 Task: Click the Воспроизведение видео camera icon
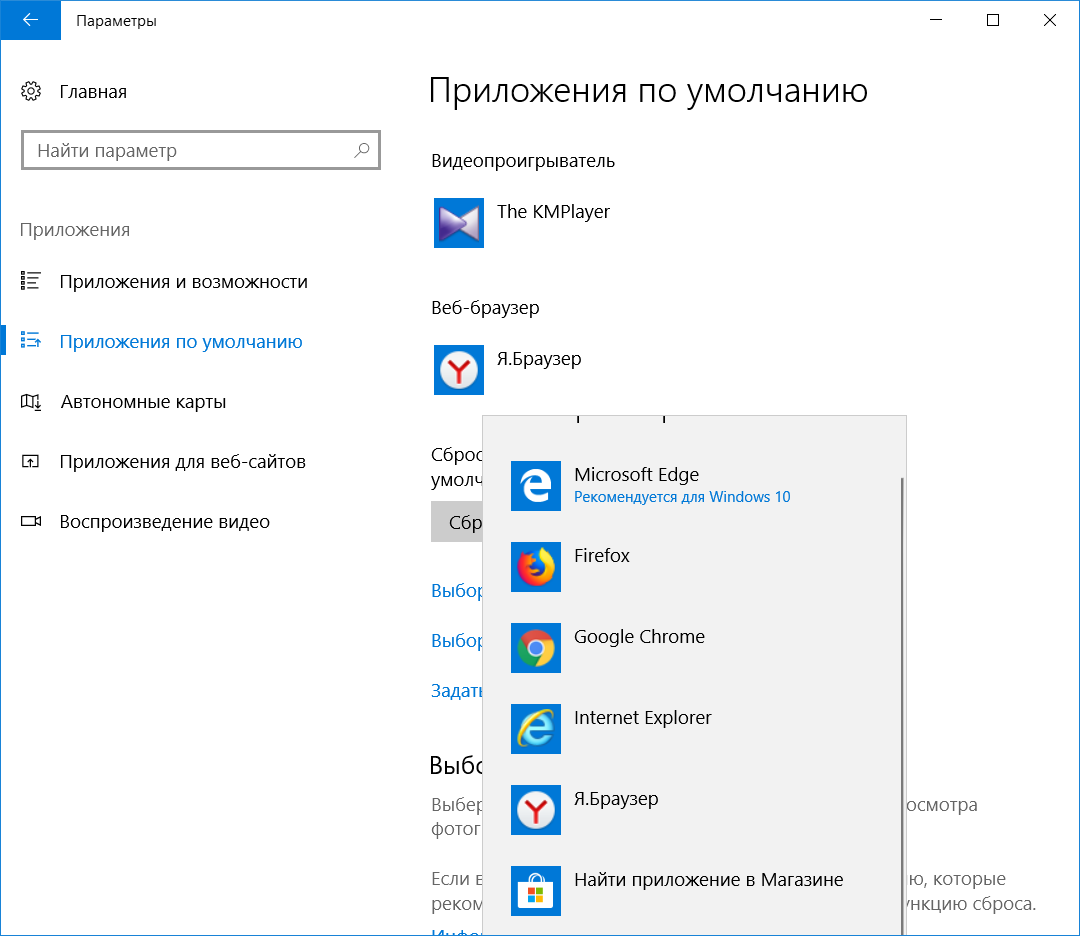coord(31,521)
